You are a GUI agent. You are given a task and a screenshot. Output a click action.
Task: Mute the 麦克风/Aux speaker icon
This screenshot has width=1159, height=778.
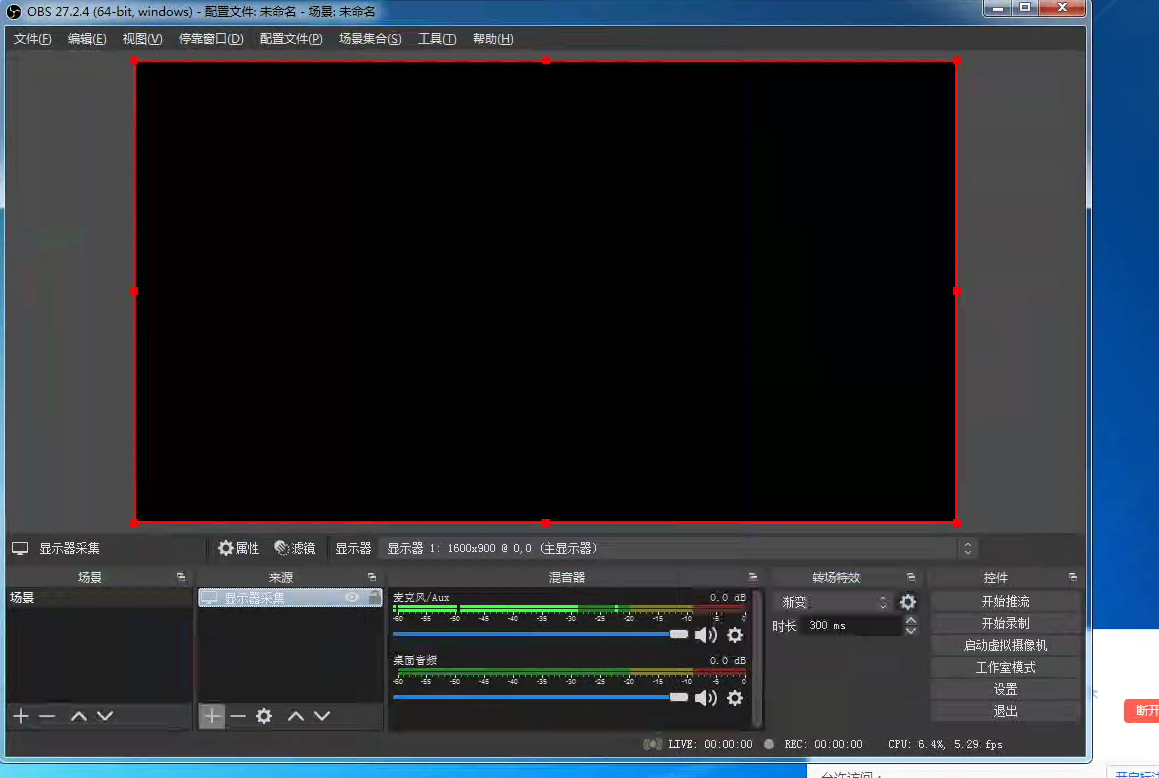click(706, 635)
